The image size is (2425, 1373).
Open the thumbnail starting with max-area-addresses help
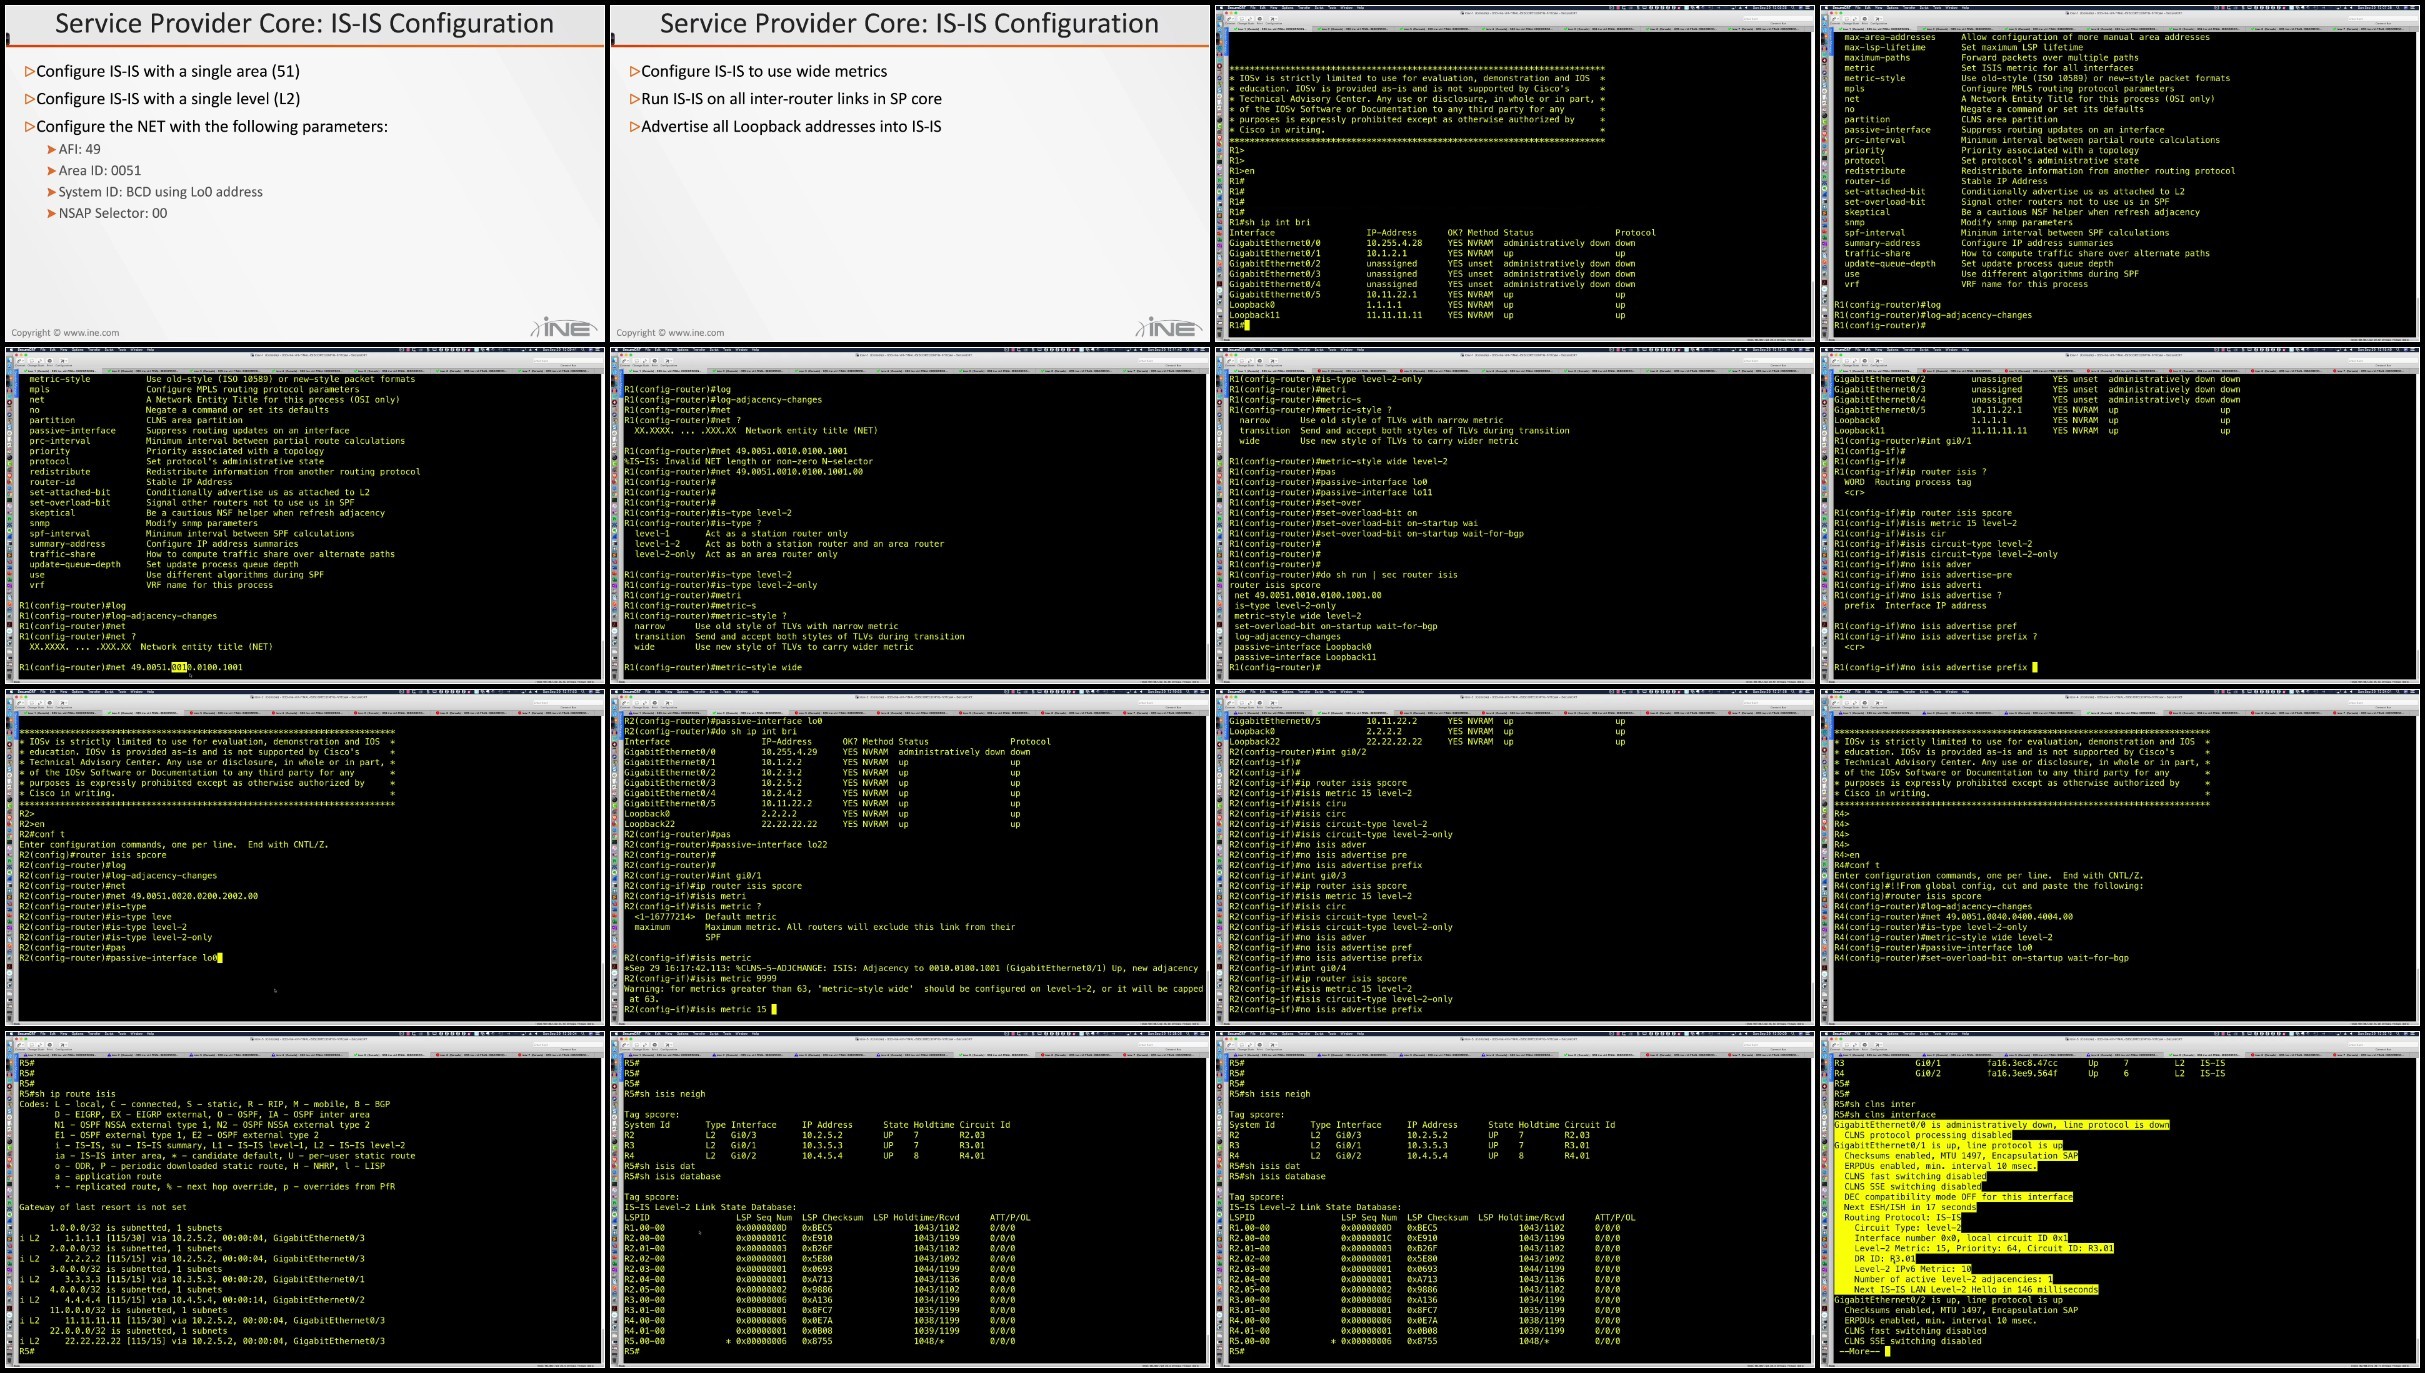click(2121, 173)
